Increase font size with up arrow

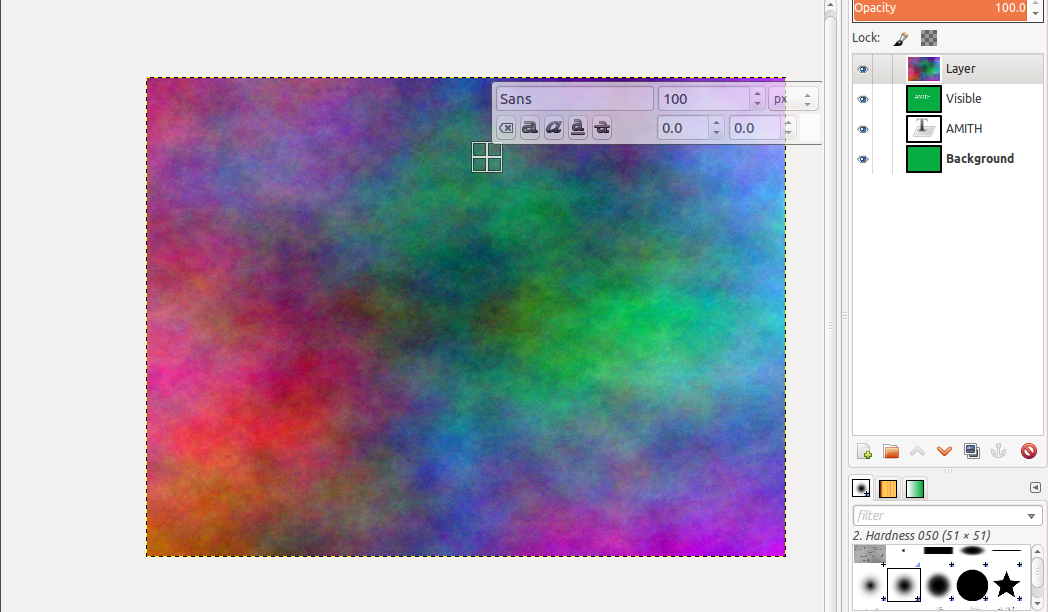pyautogui.click(x=757, y=94)
